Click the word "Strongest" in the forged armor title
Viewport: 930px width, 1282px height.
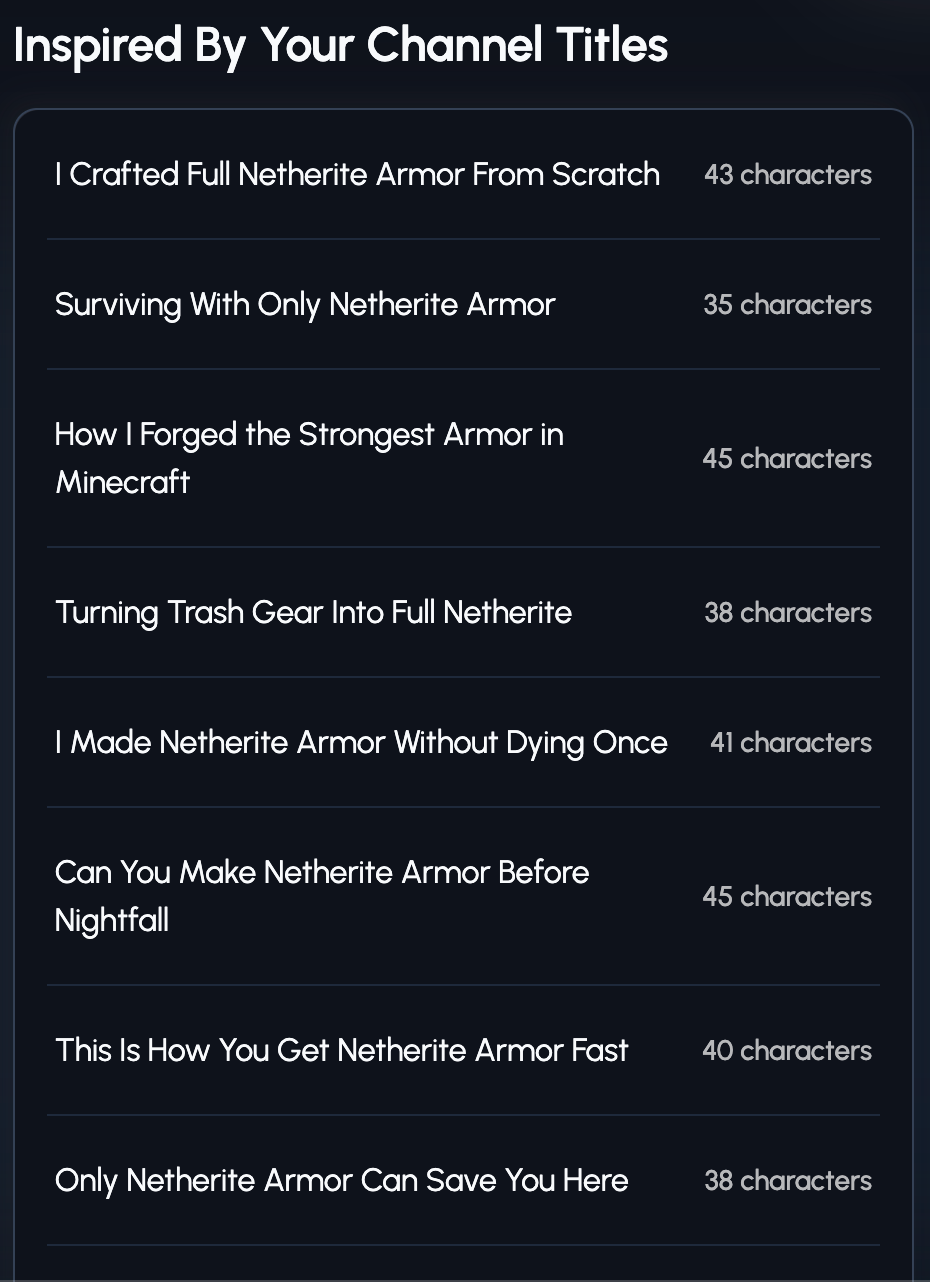pyautogui.click(x=367, y=436)
